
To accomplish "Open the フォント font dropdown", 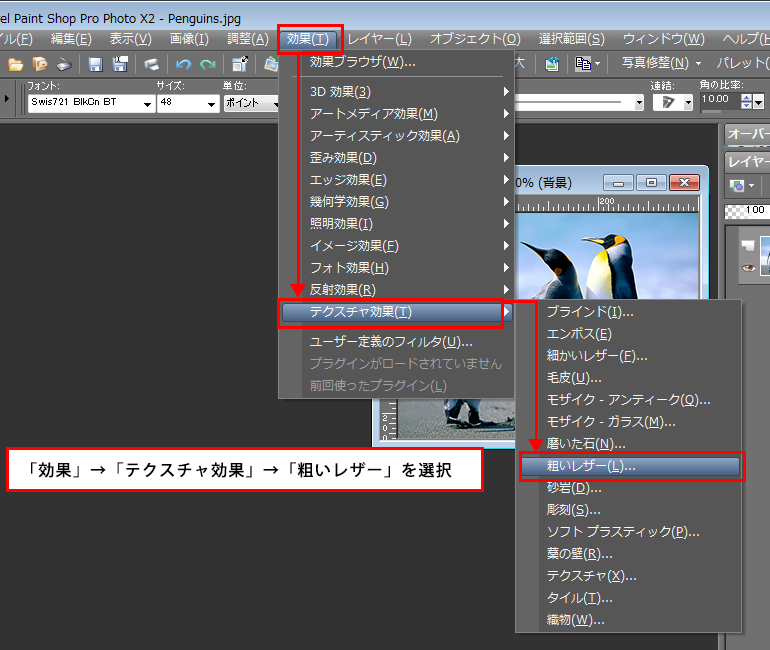I will (x=147, y=104).
